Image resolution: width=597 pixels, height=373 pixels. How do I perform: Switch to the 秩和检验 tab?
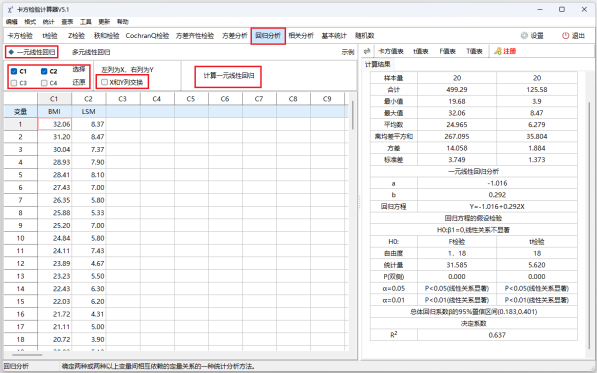(x=107, y=36)
